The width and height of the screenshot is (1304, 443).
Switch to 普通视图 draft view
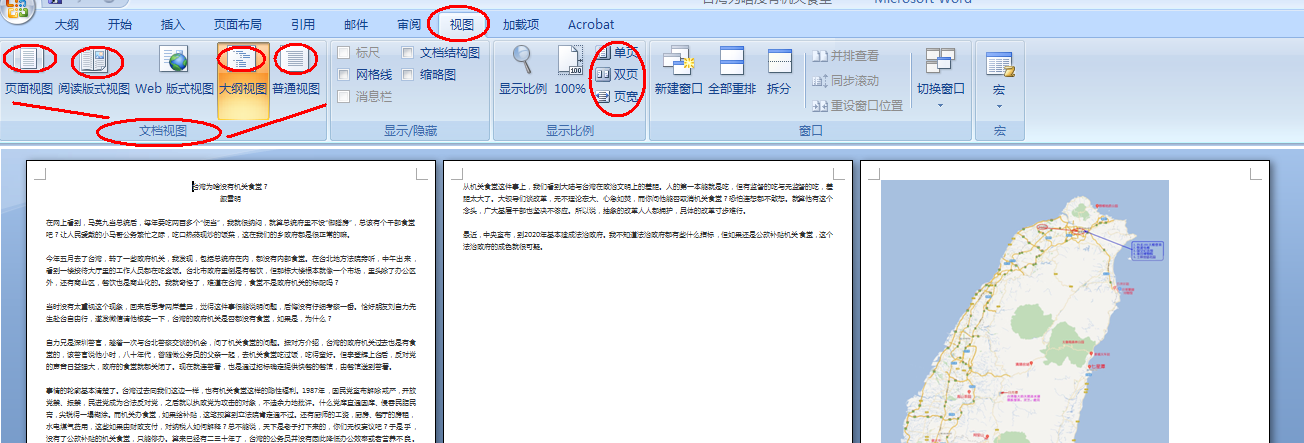coord(295,70)
